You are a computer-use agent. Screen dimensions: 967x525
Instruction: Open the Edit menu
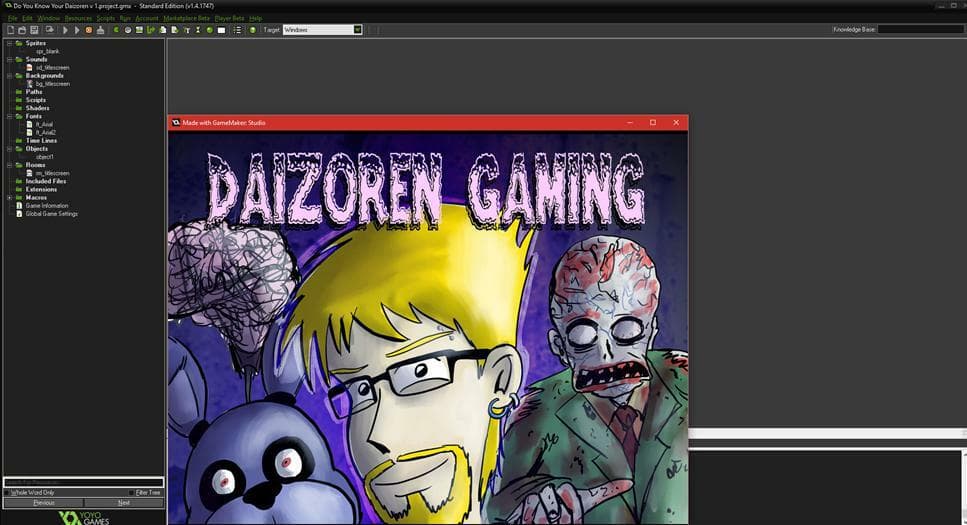[x=27, y=19]
